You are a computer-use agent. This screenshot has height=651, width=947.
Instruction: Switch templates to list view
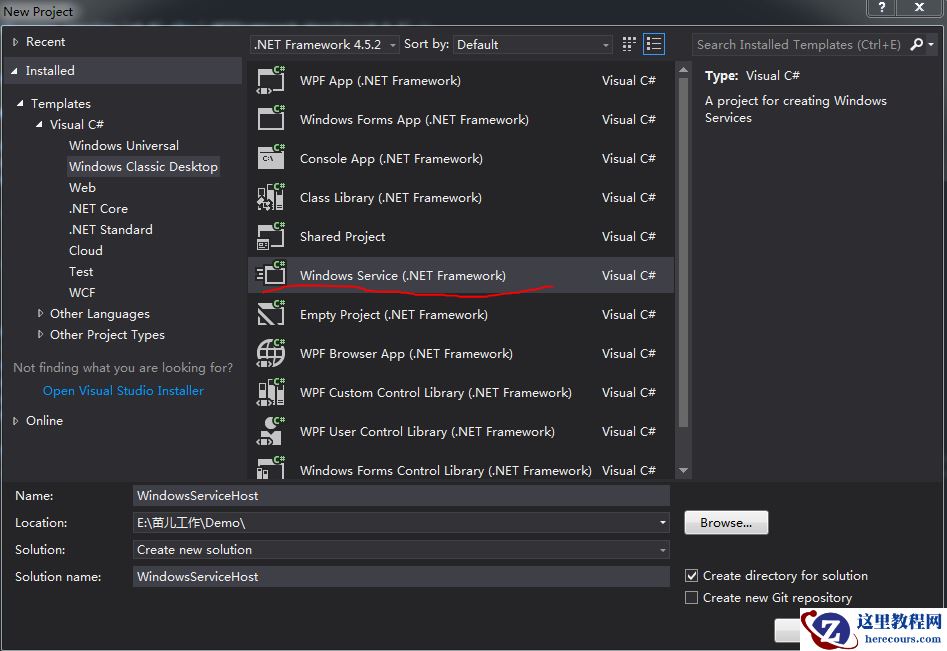coord(654,44)
